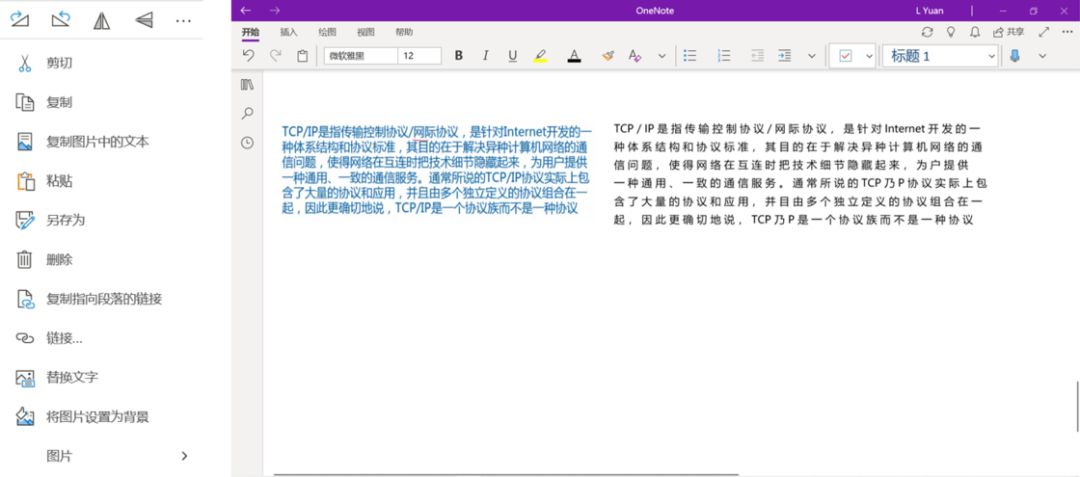Switch to the 插入 tab
This screenshot has width=1080, height=477.
pyautogui.click(x=289, y=32)
